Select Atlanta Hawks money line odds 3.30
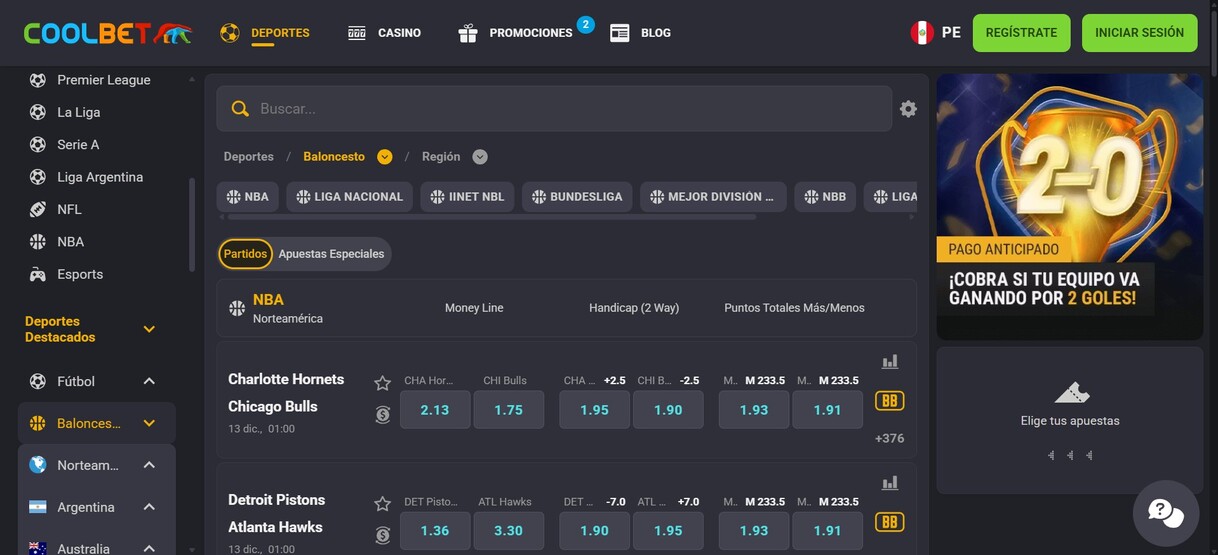 508,531
